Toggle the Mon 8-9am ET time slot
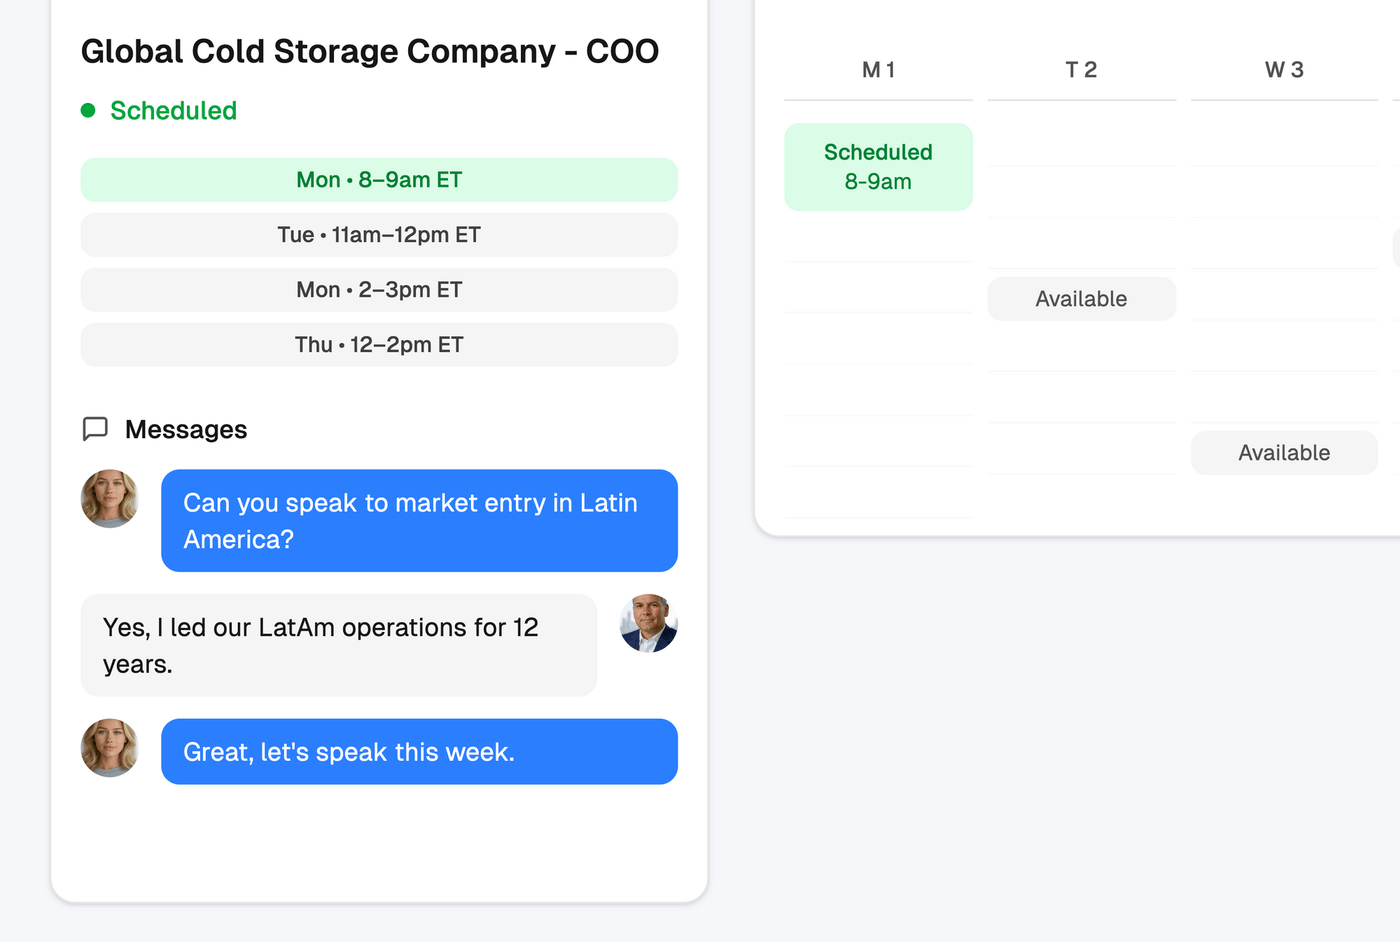The image size is (1400, 942). pyautogui.click(x=379, y=180)
